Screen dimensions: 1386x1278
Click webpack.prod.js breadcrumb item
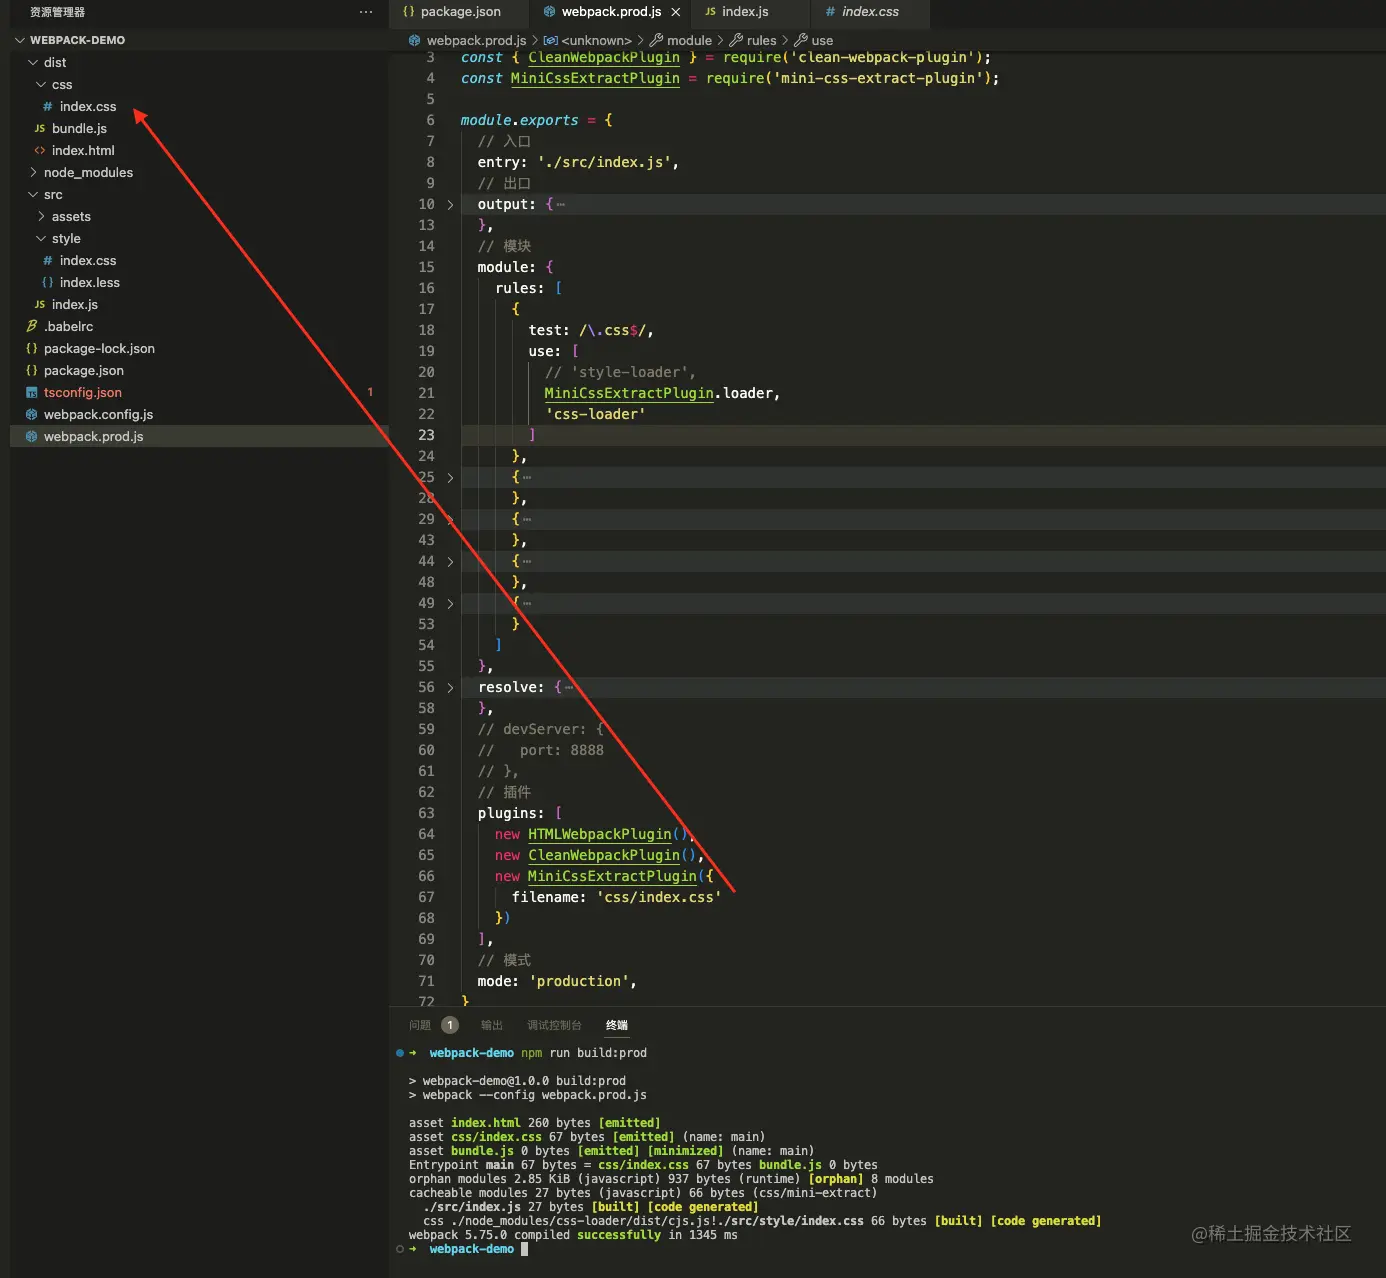pos(476,41)
